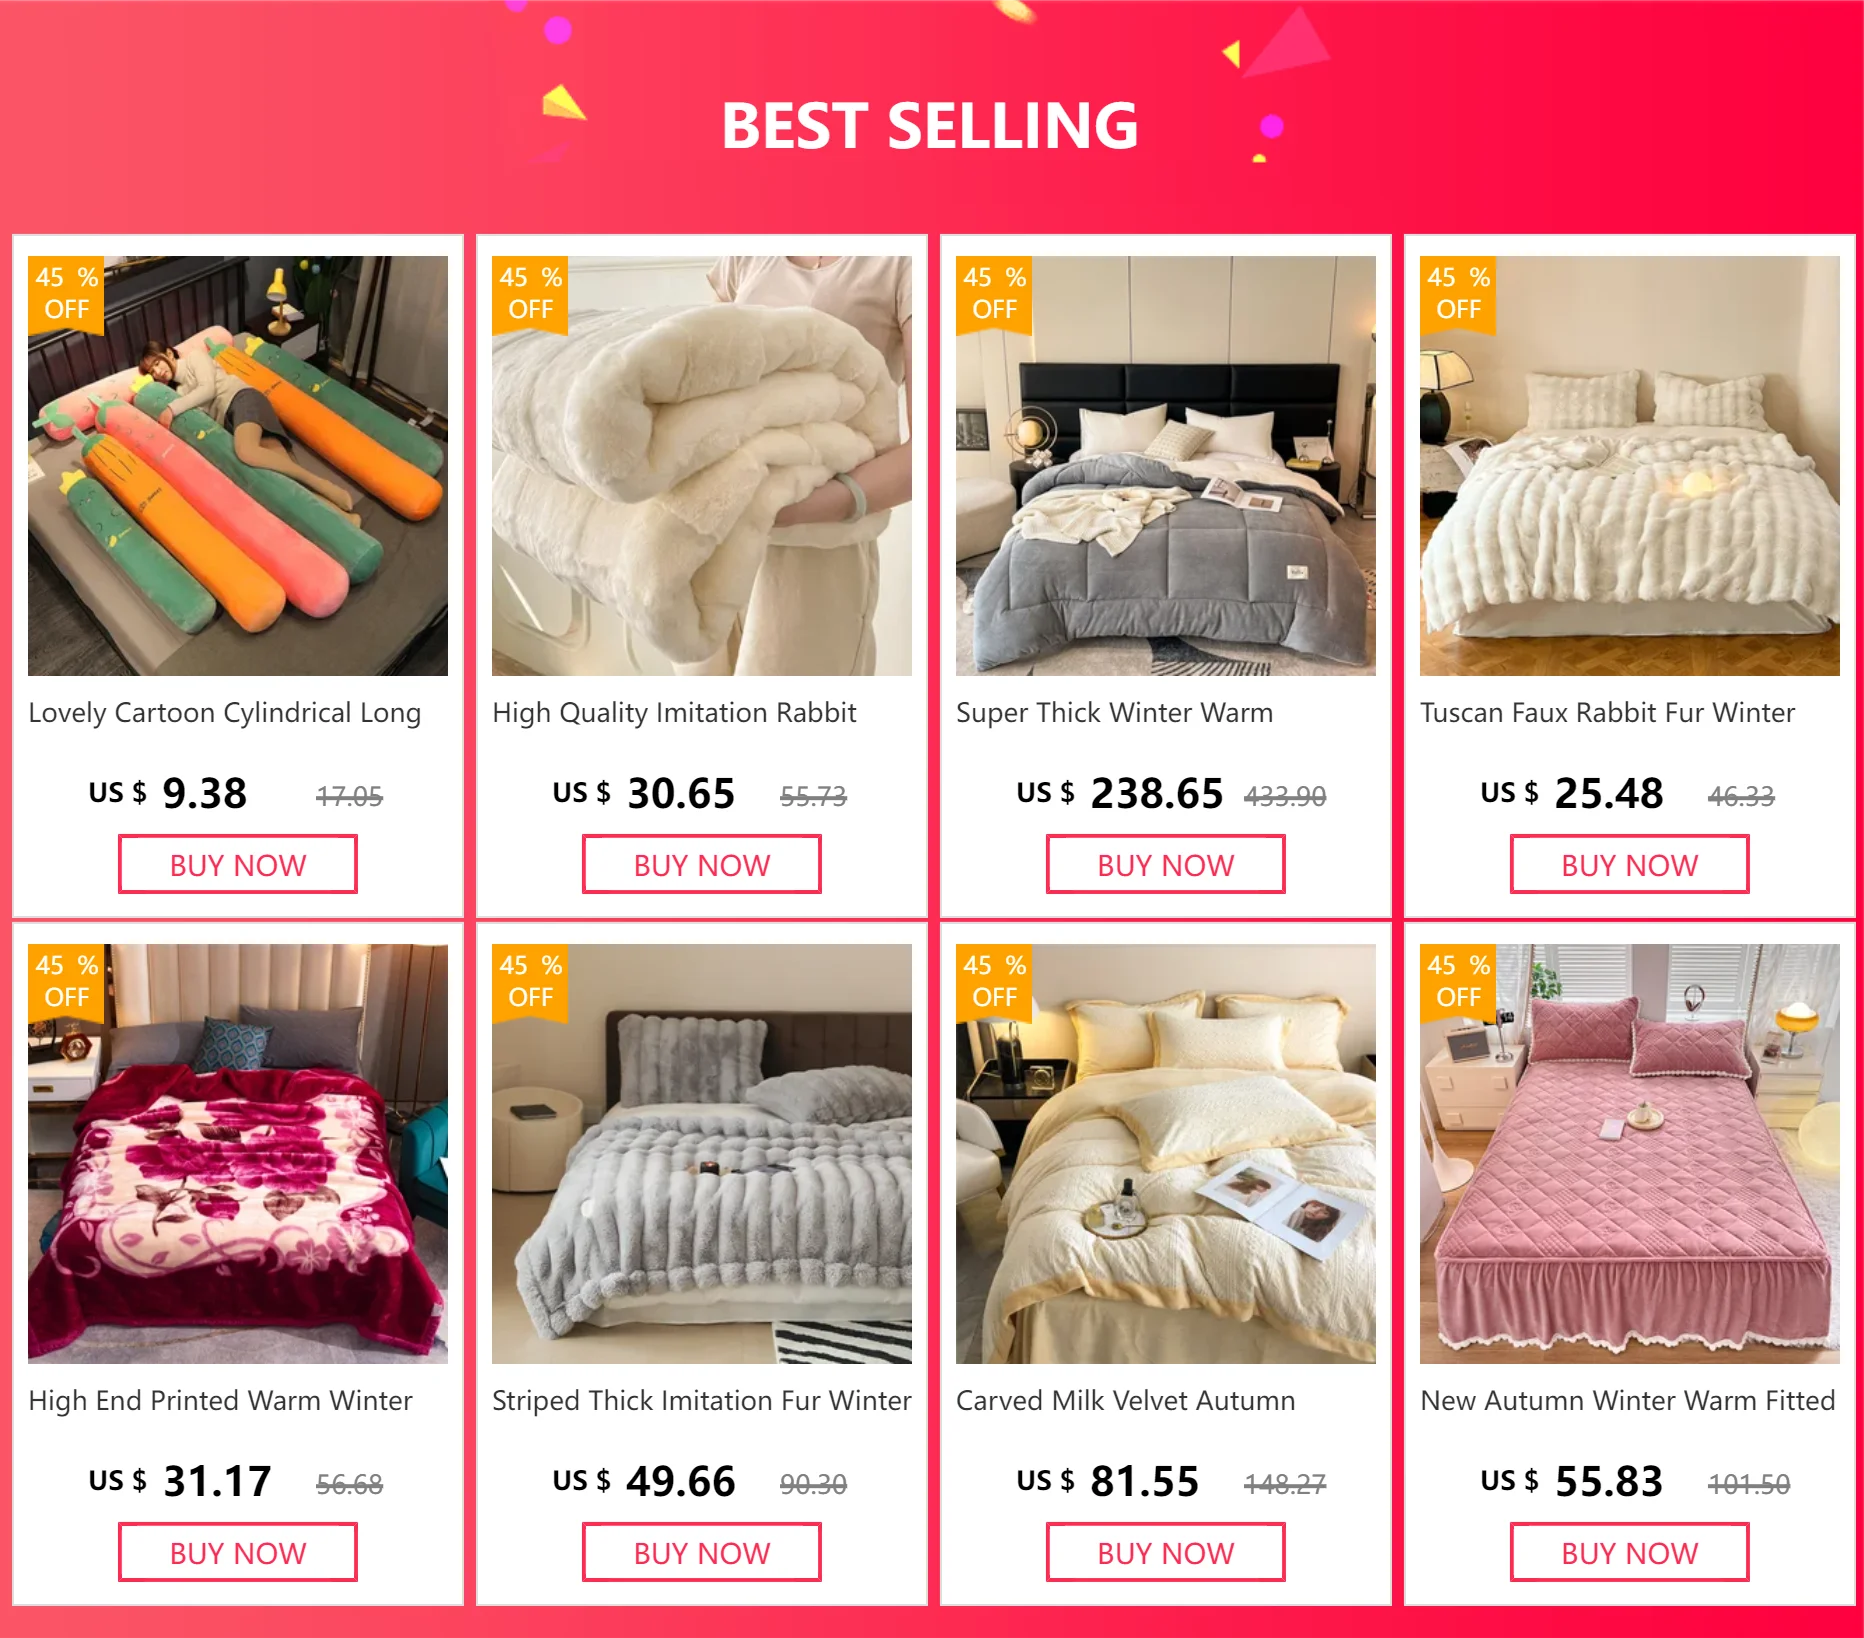The width and height of the screenshot is (1864, 1638).
Task: Click BUY NOW for Striped Thick Imitation Fur
Action: (702, 1553)
